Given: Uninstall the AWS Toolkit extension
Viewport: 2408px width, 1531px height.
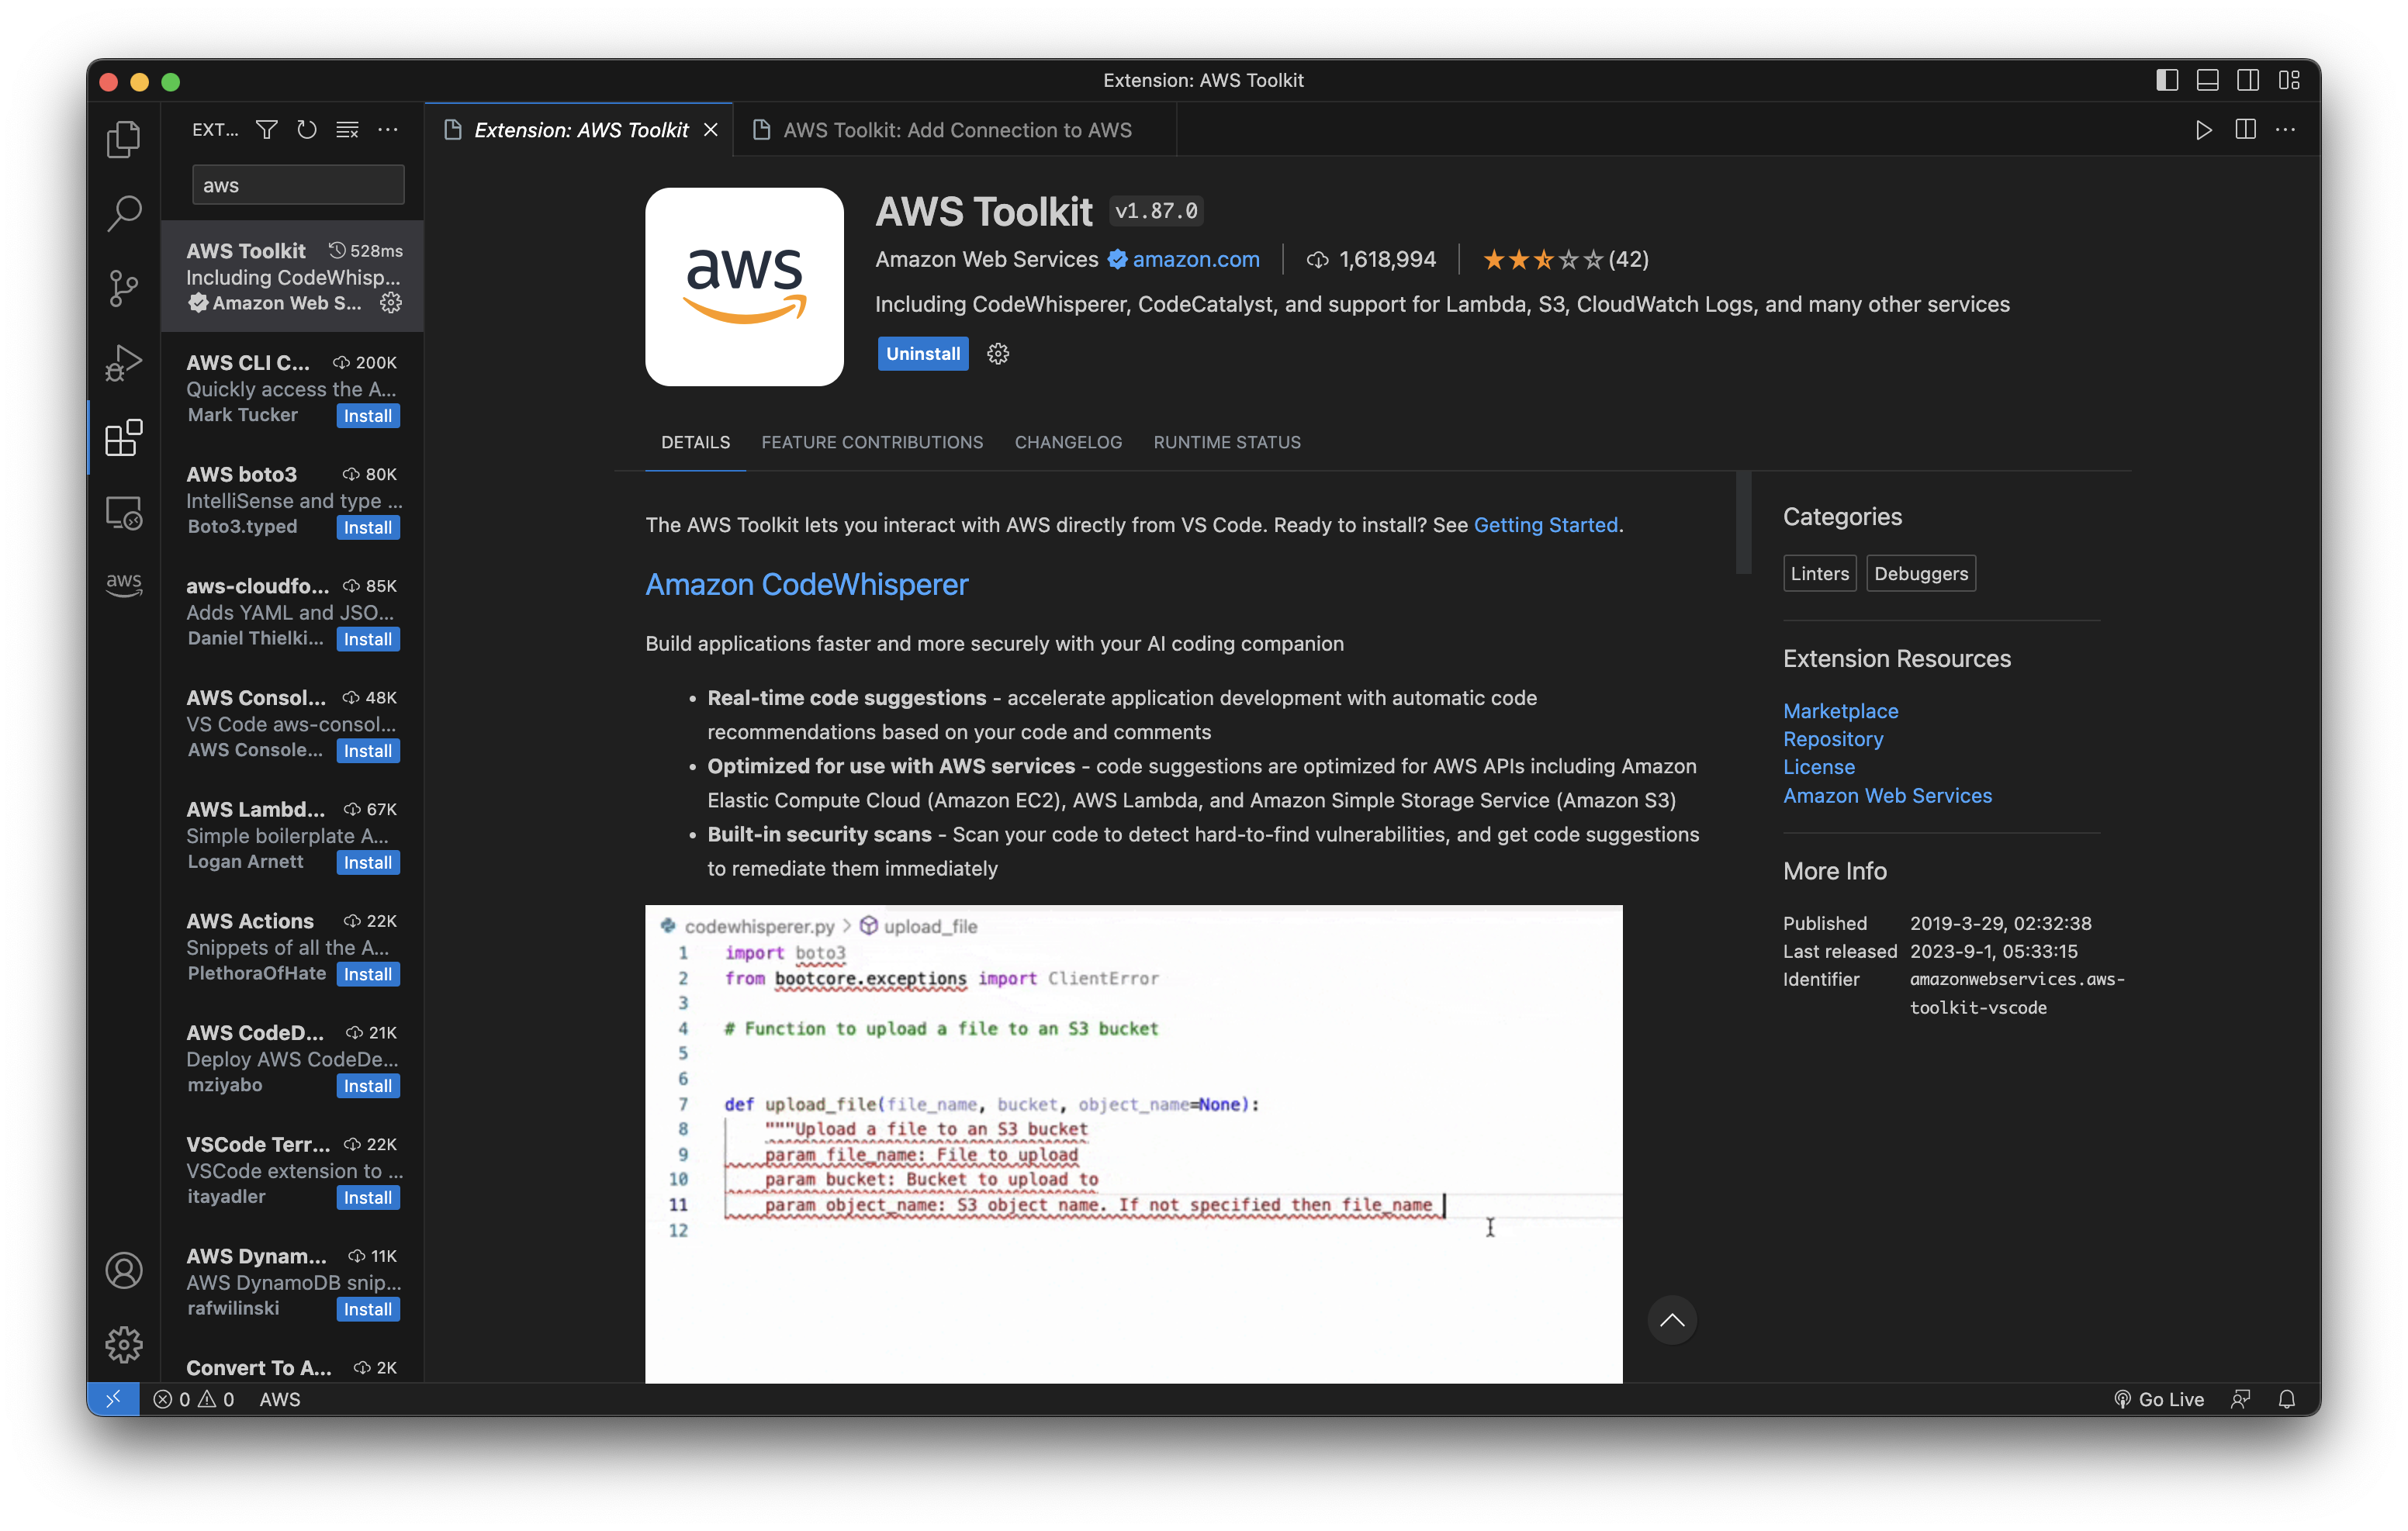Looking at the screenshot, I should pos(922,353).
